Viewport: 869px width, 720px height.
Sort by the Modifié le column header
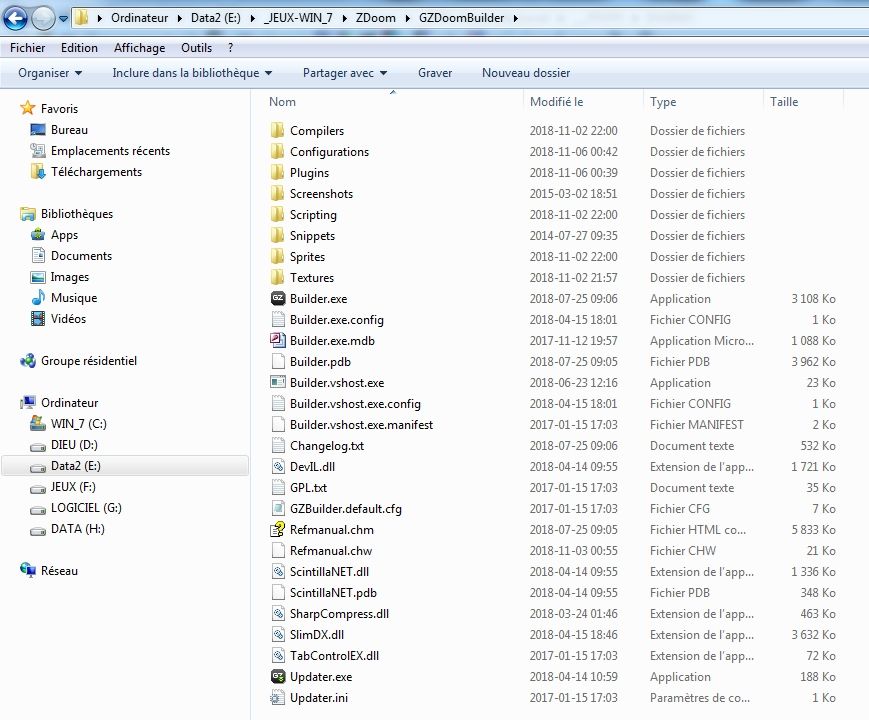click(x=583, y=101)
